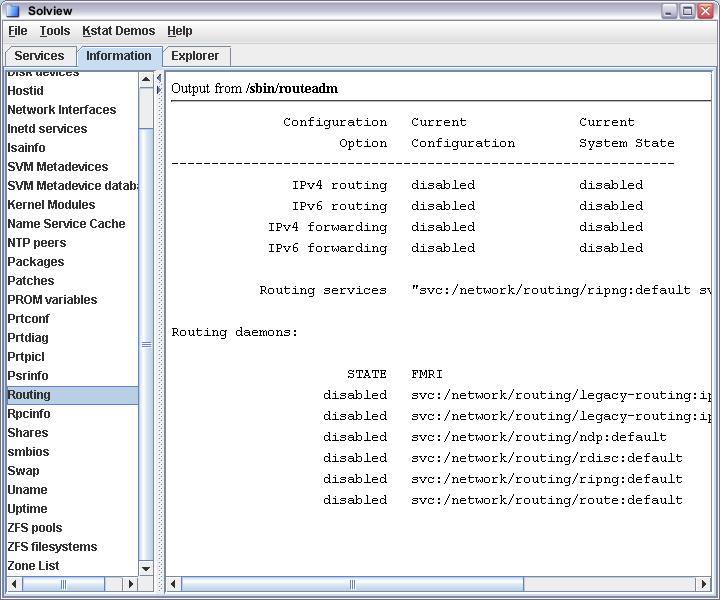
Task: Click the list's vertical scrollbar thumb
Action: (146, 344)
